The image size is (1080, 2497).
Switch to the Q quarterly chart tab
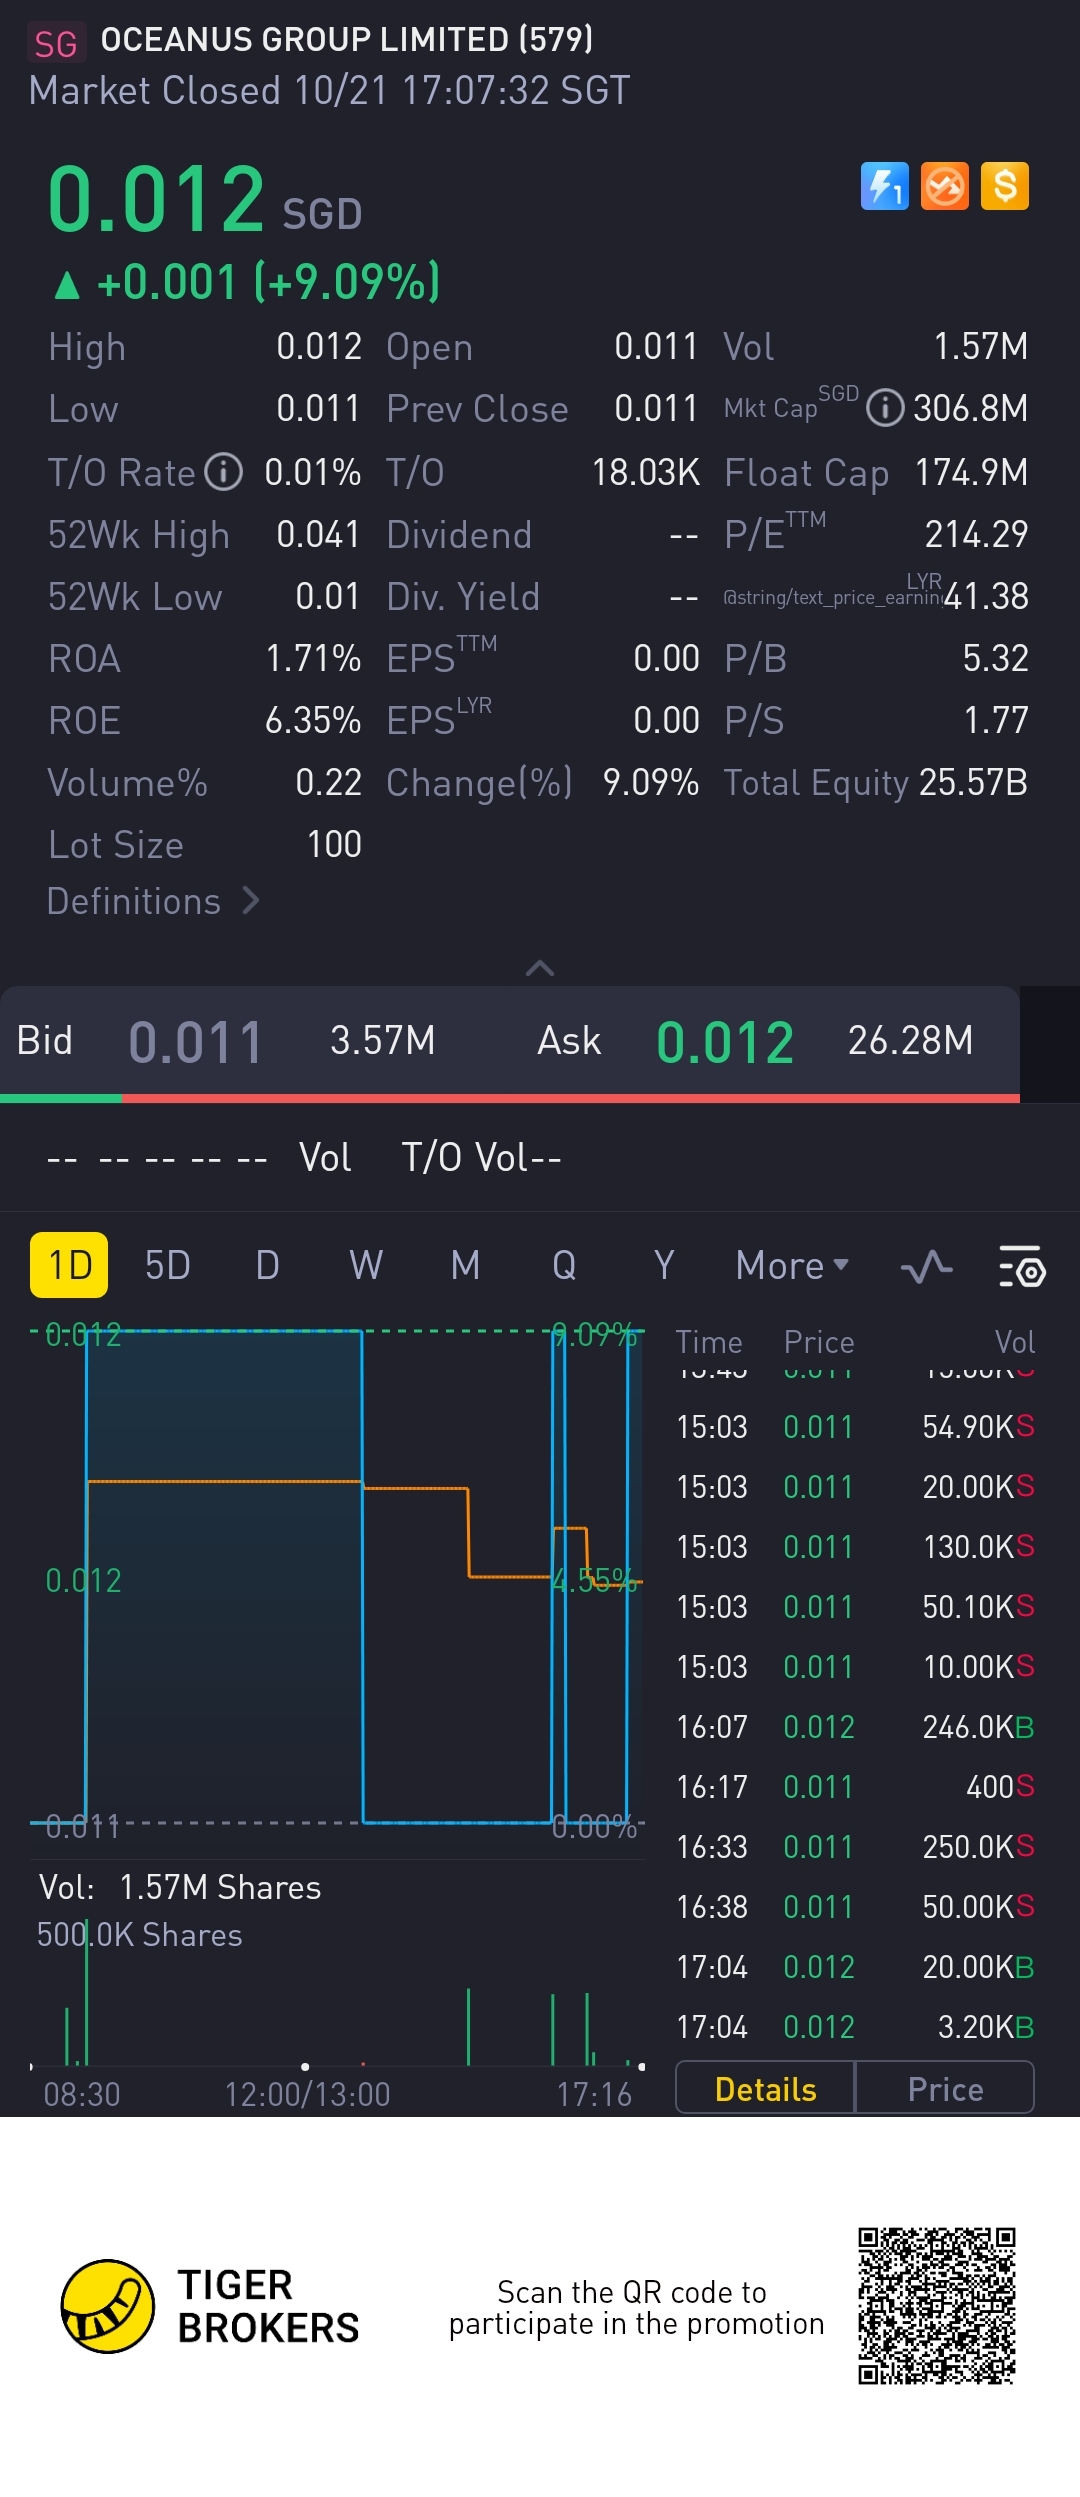[x=564, y=1266]
